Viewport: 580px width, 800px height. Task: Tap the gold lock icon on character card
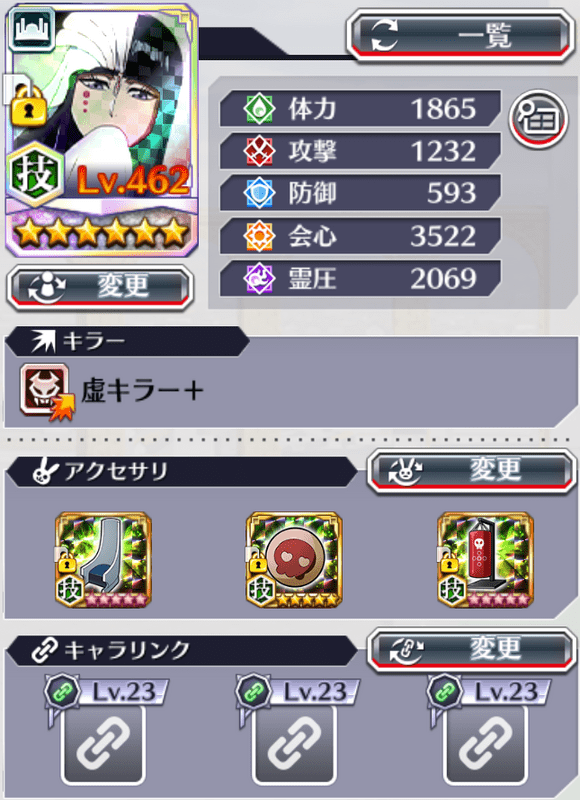coord(29,106)
